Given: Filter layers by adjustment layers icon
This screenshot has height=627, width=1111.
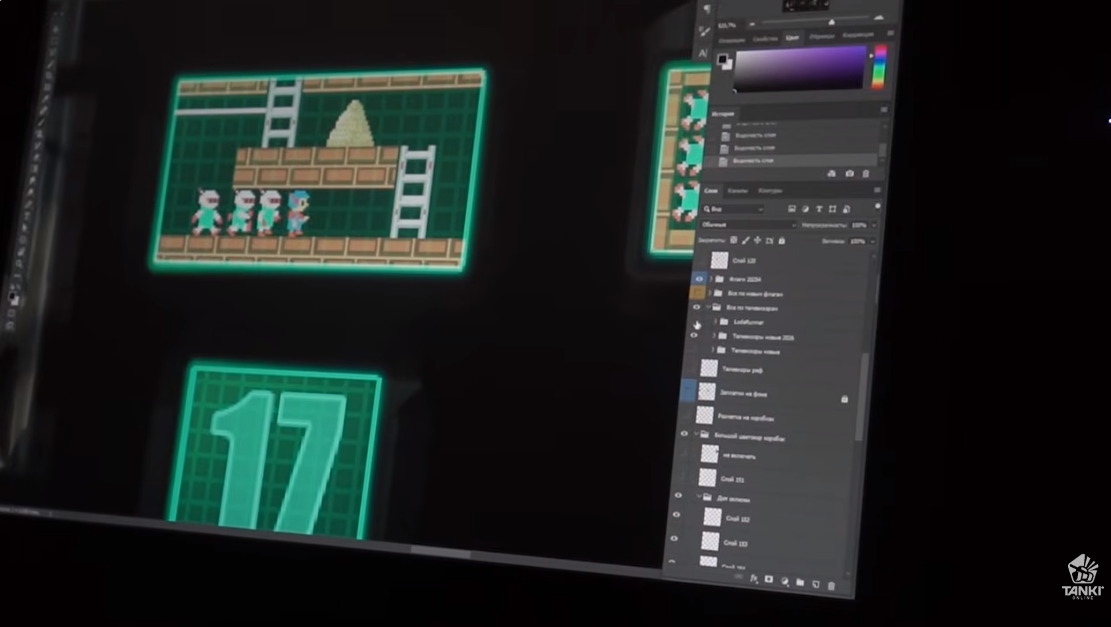Looking at the screenshot, I should coord(806,209).
